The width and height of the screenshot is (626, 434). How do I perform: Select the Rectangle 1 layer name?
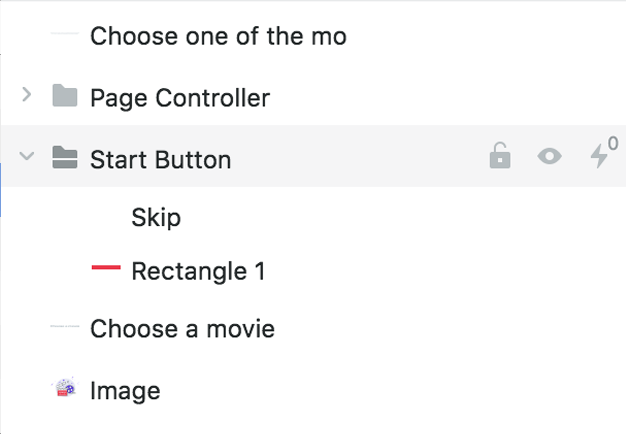coord(198,271)
